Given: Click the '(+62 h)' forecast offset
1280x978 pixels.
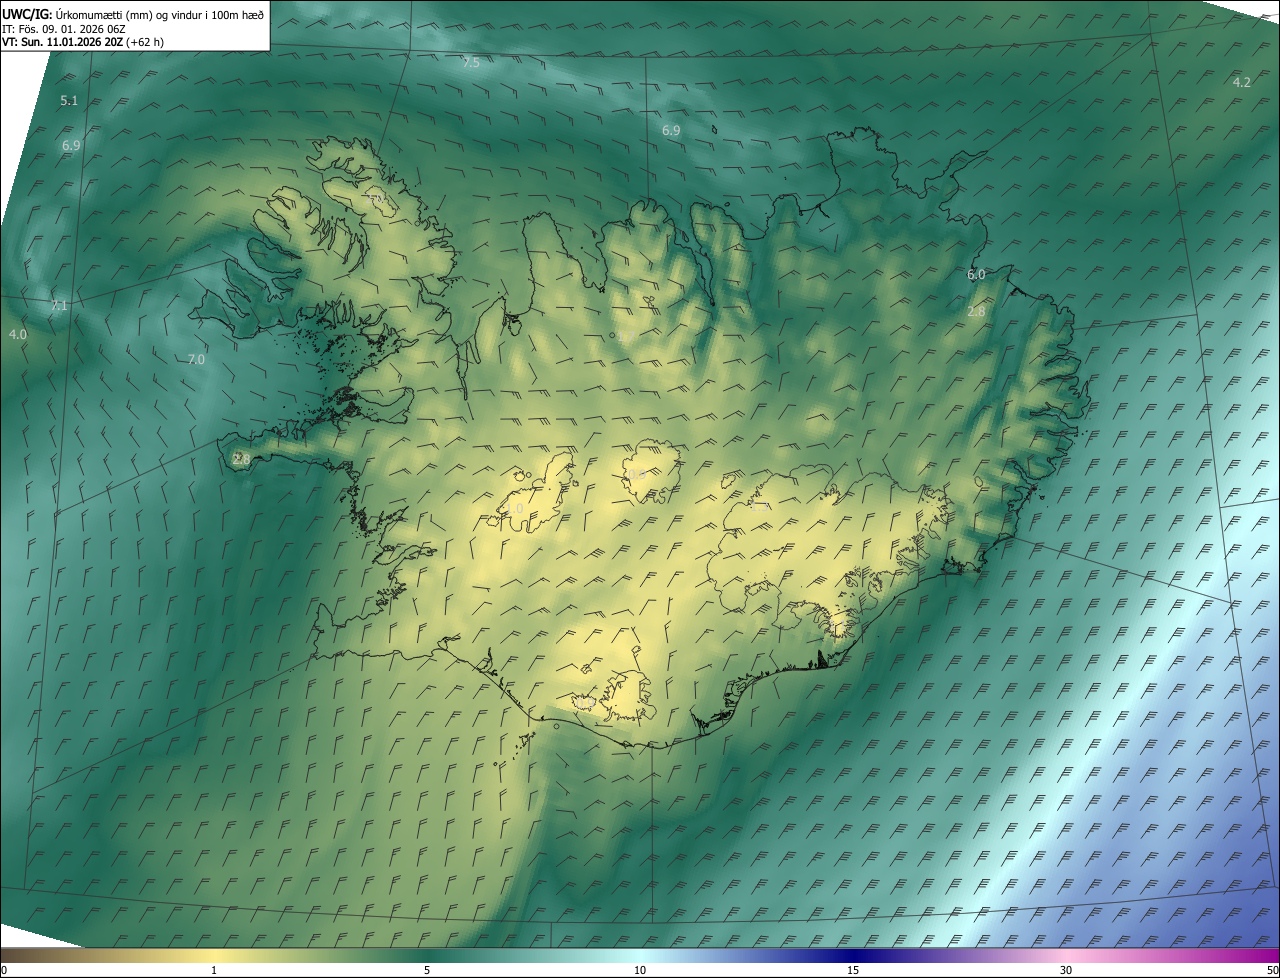Looking at the screenshot, I should coord(145,42).
